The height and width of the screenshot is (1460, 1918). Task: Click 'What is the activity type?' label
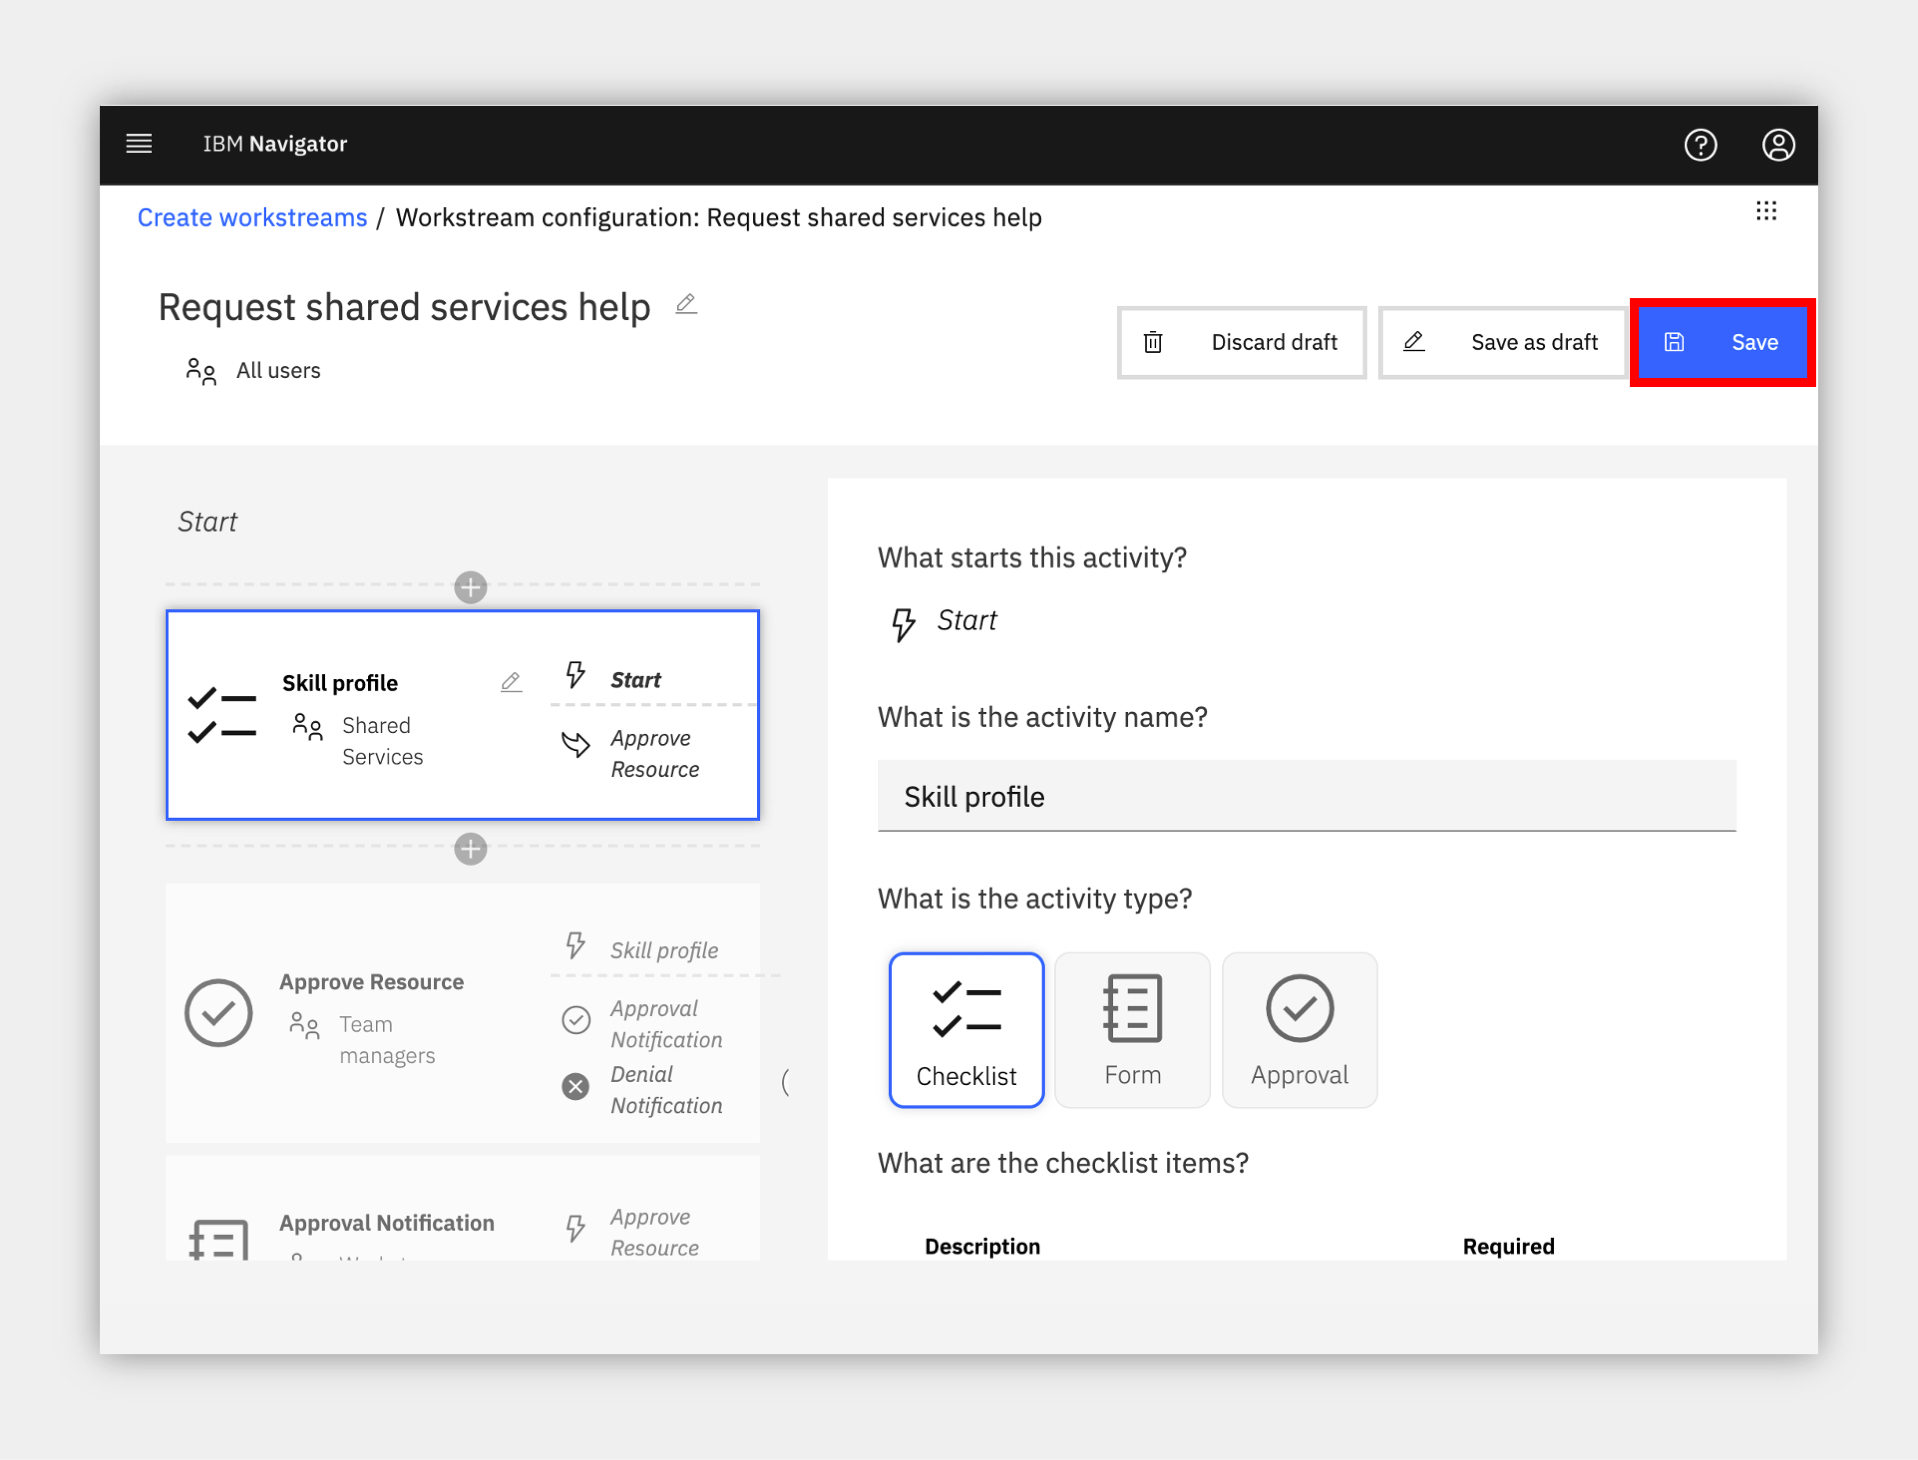[1035, 898]
